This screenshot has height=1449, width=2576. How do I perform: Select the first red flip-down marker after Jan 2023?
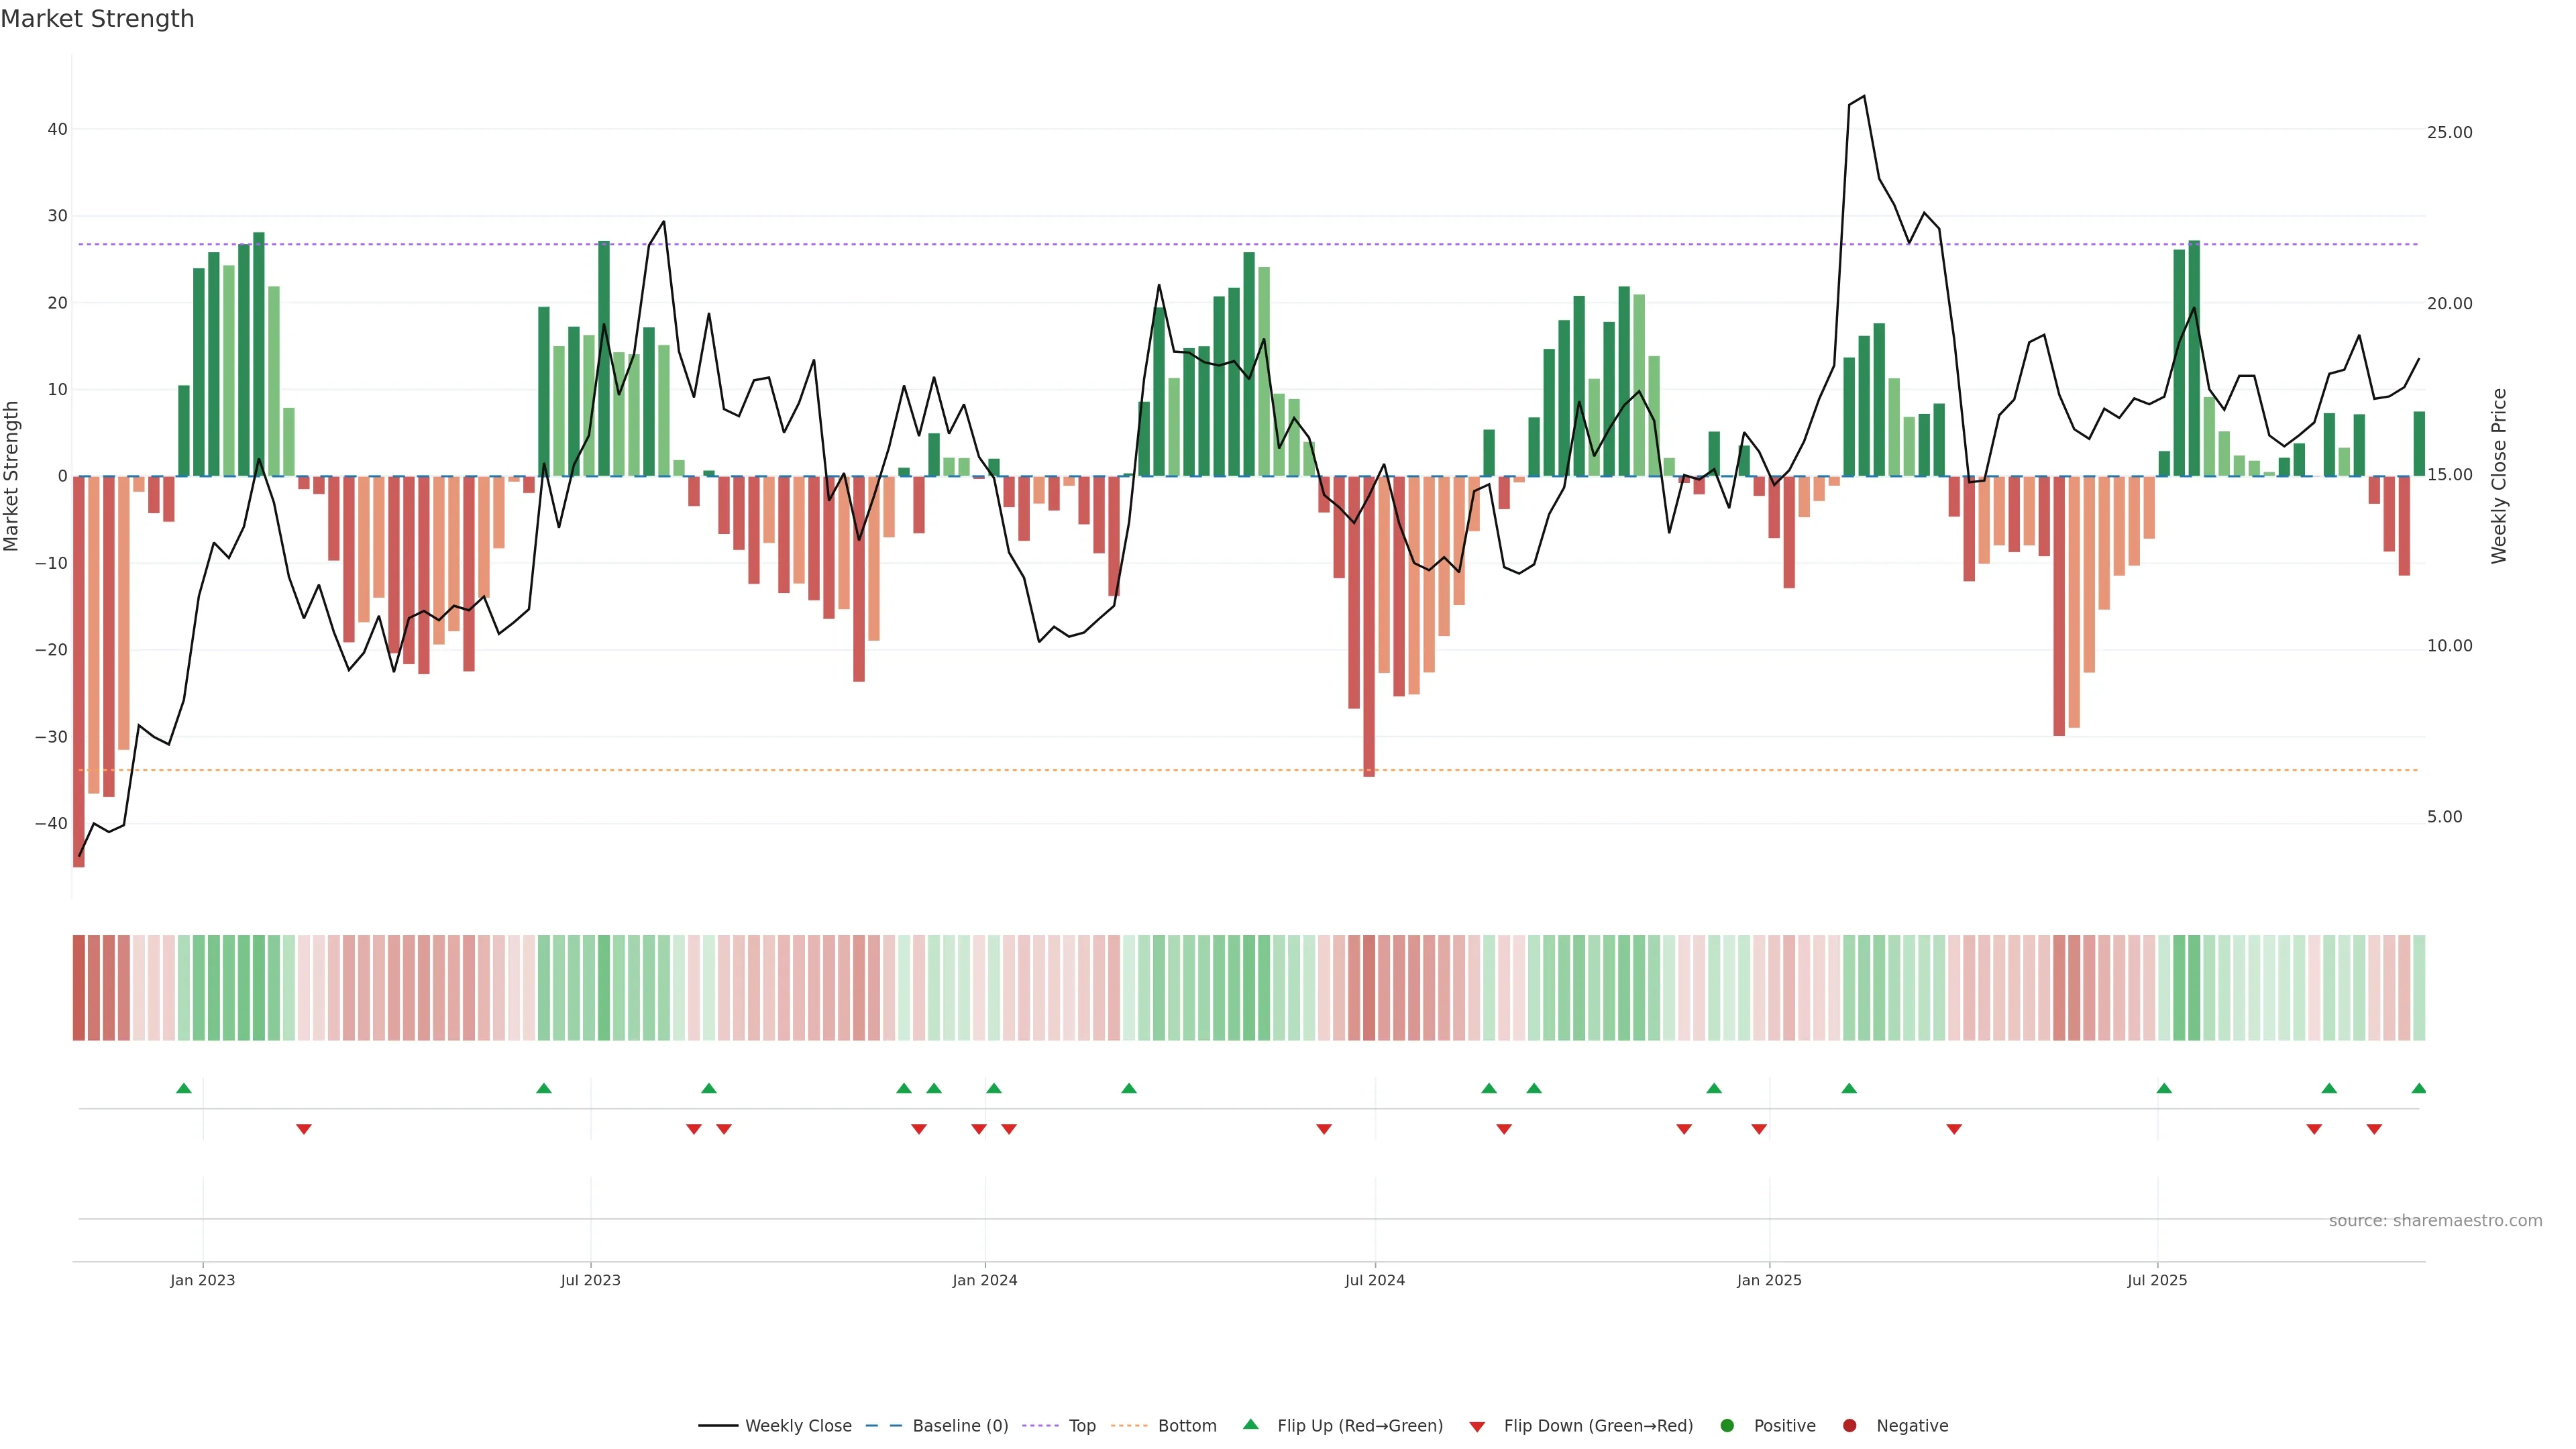(x=304, y=1129)
